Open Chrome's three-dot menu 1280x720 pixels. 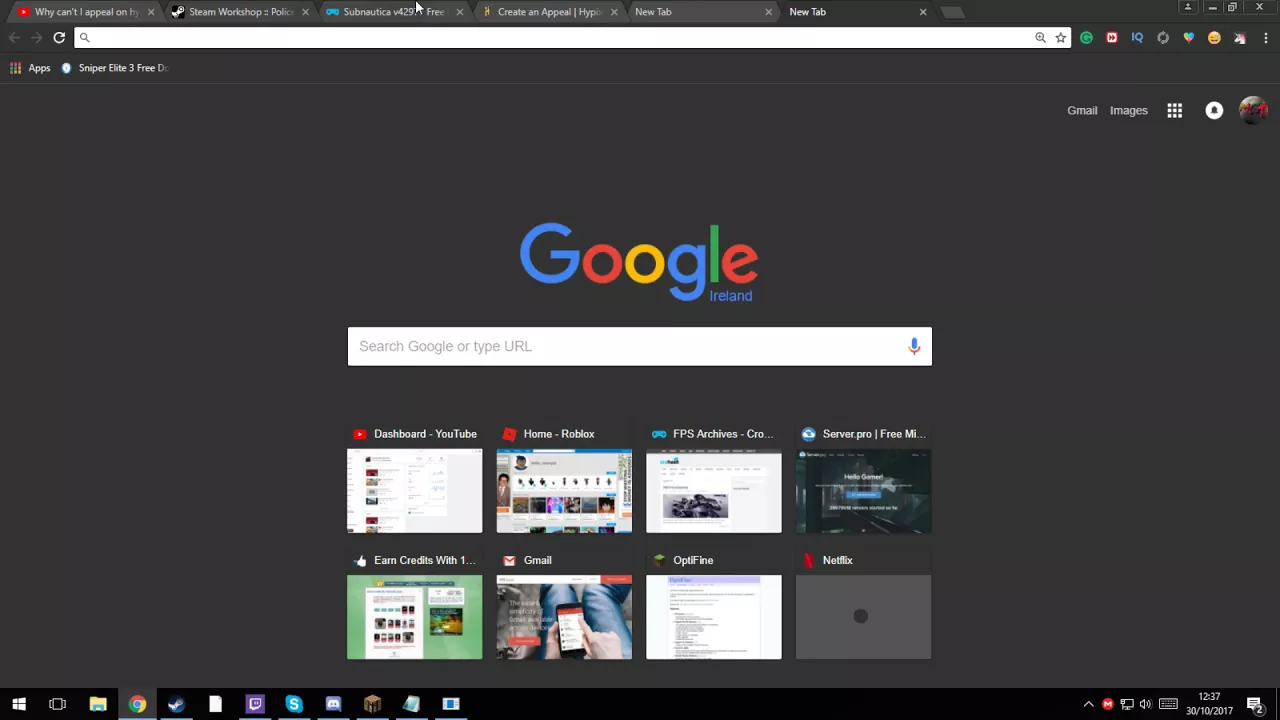pos(1265,38)
